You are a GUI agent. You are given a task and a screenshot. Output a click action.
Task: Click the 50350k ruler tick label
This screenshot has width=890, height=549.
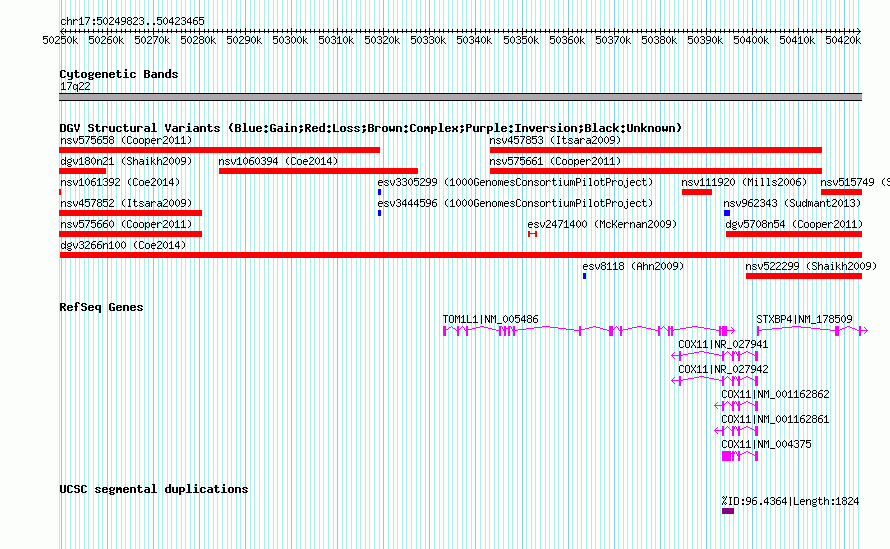tap(520, 40)
